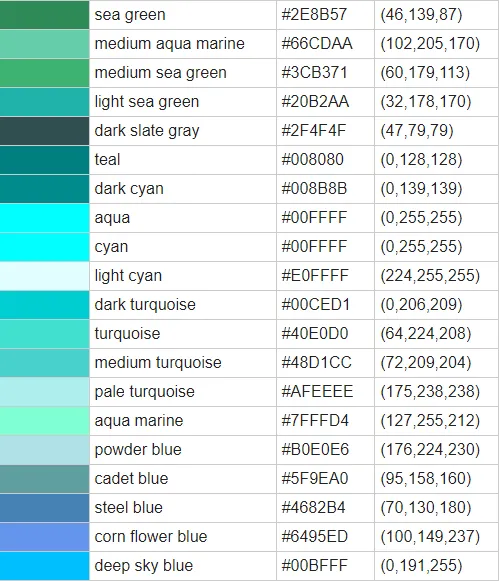Screen dimensions: 499x581
Task: Pick the swatch beside hex #2E8B57
Action: coord(44,15)
